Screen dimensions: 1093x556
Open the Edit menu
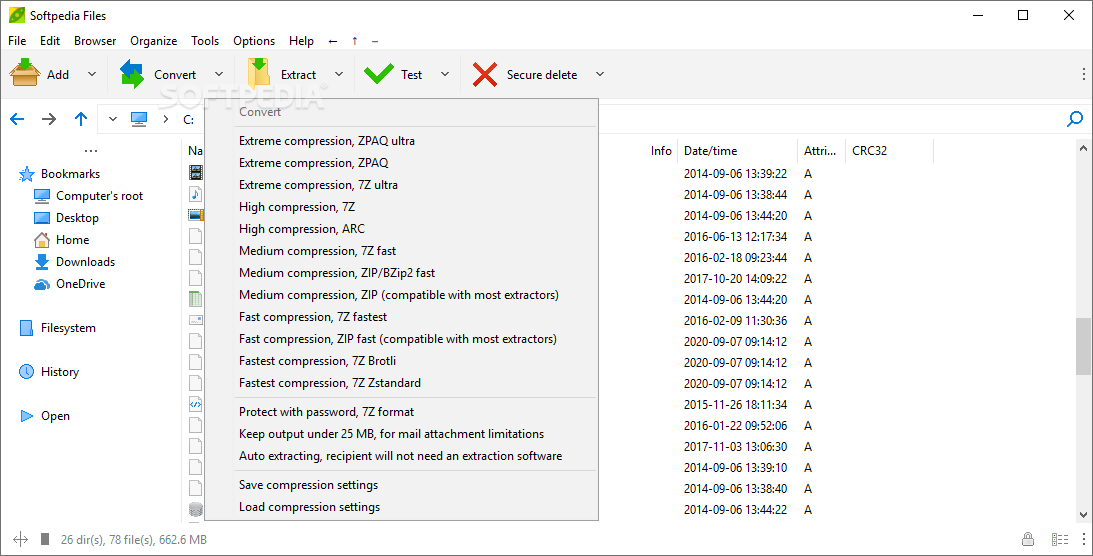[49, 40]
